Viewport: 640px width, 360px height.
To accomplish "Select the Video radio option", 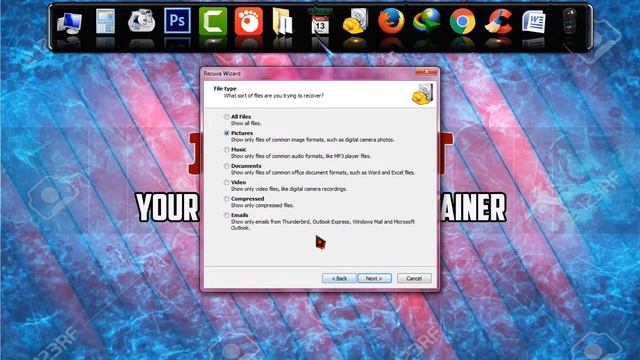I will (x=227, y=182).
